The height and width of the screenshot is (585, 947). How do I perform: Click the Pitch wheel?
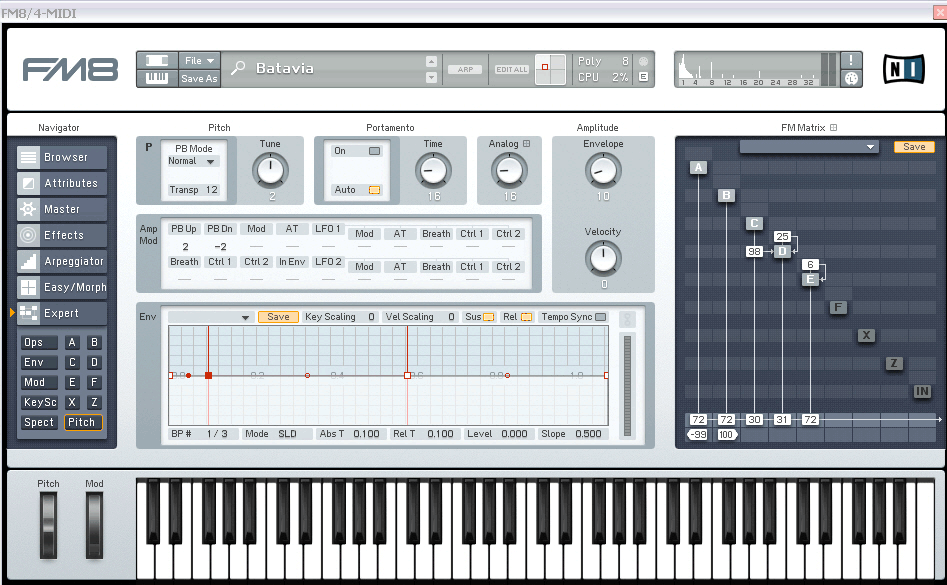48,525
